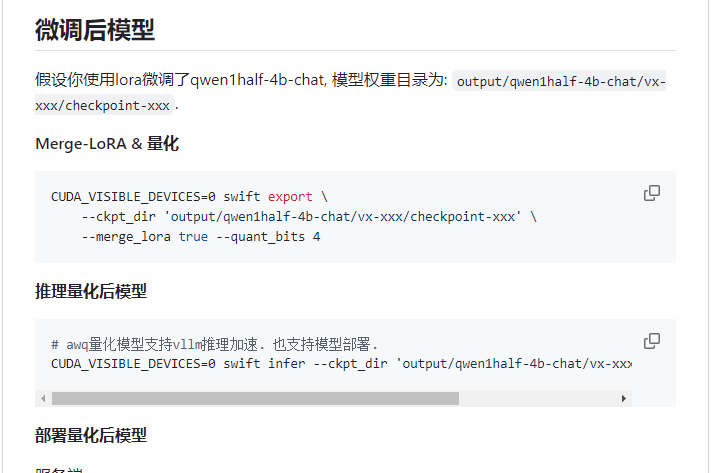This screenshot has height=473, width=712.
Task: Click the 微调后模型 heading
Action: coord(95,30)
